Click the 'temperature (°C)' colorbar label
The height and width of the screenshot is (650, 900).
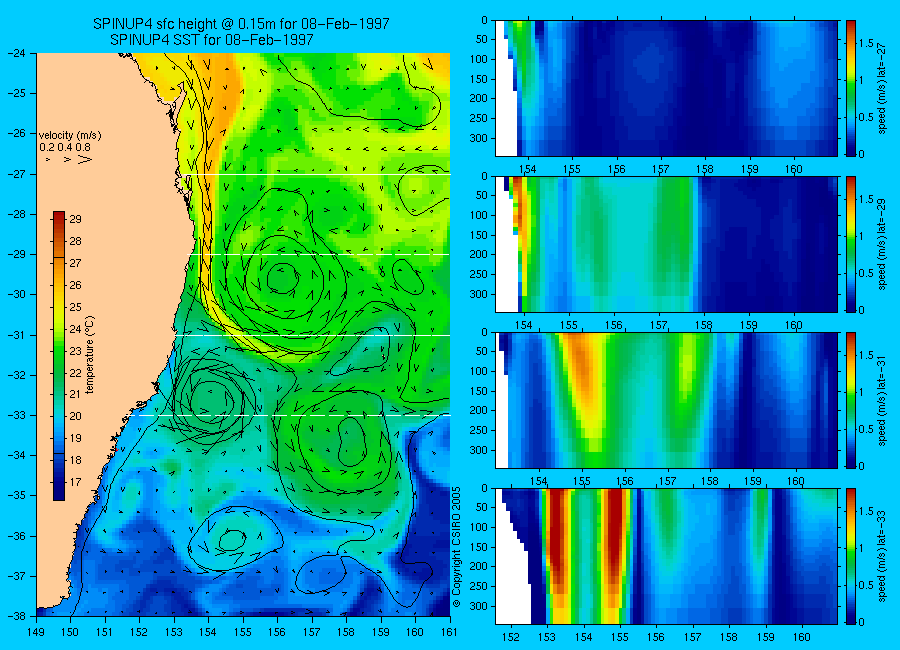pos(90,355)
